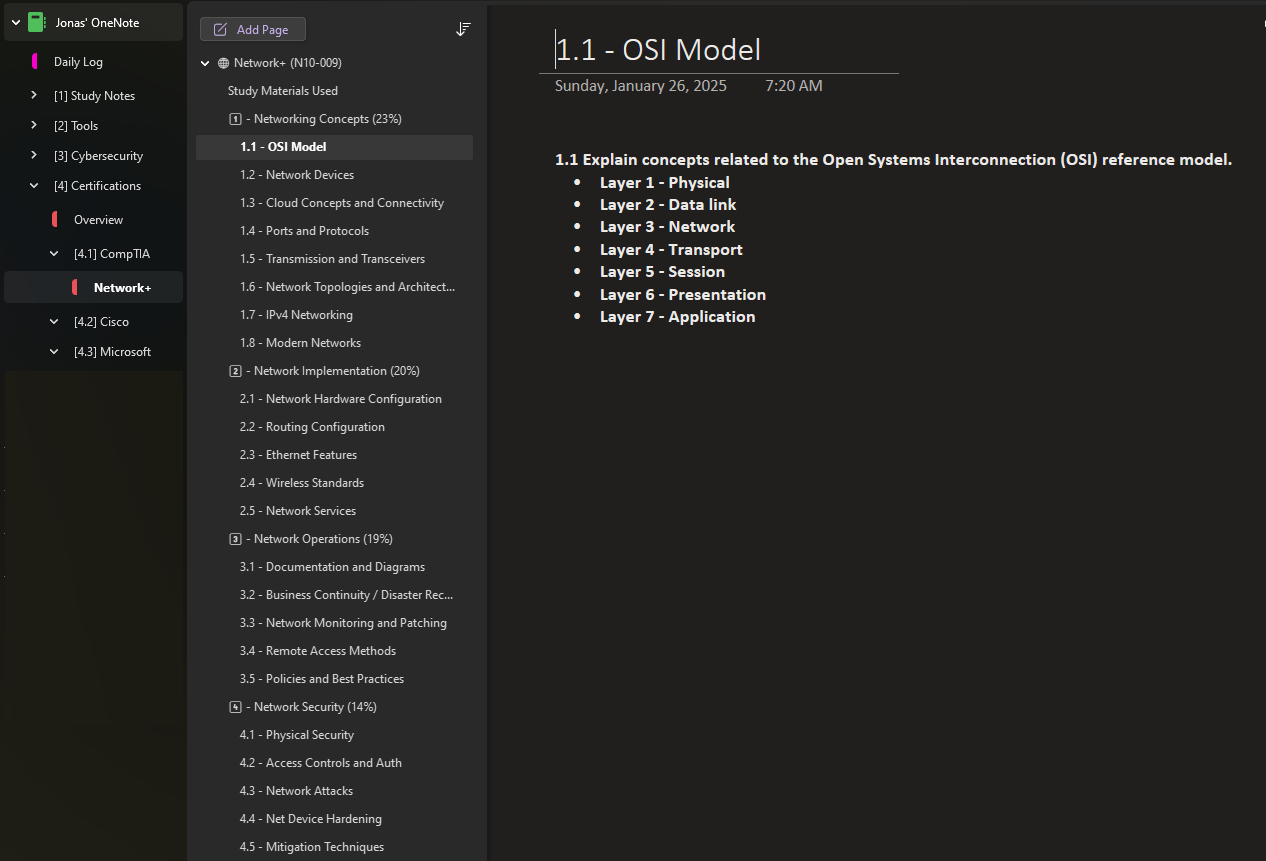Collapse the [4] Certifications section group

click(34, 186)
